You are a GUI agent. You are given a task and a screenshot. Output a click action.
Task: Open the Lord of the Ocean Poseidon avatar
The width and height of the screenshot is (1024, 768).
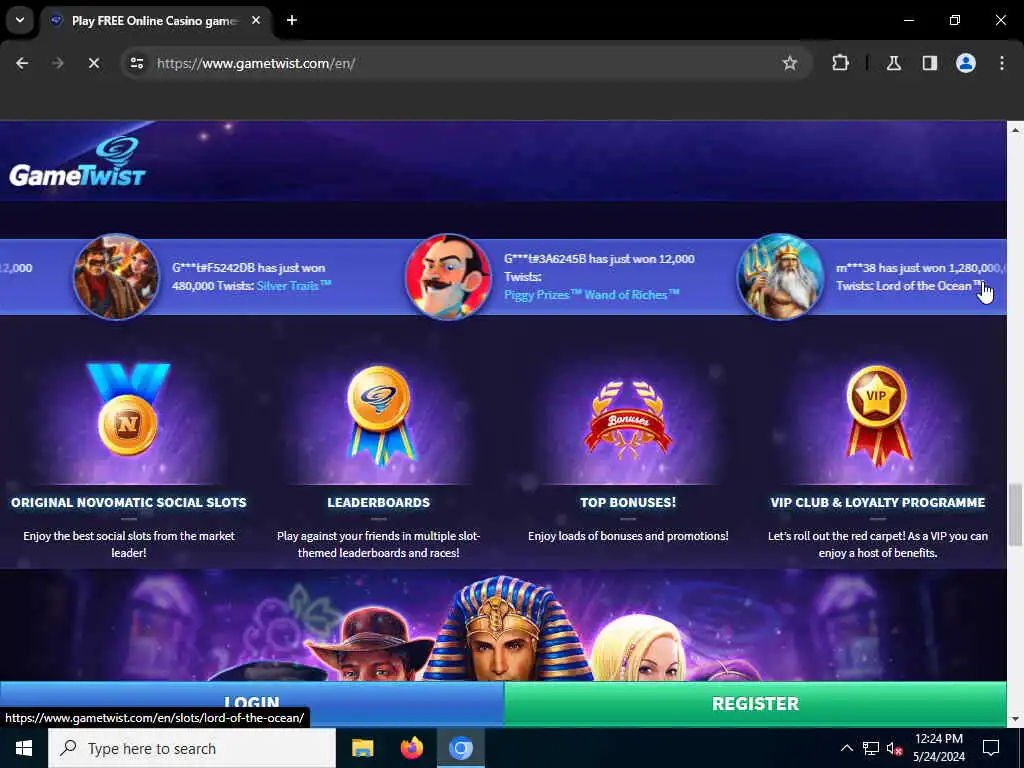pos(780,277)
